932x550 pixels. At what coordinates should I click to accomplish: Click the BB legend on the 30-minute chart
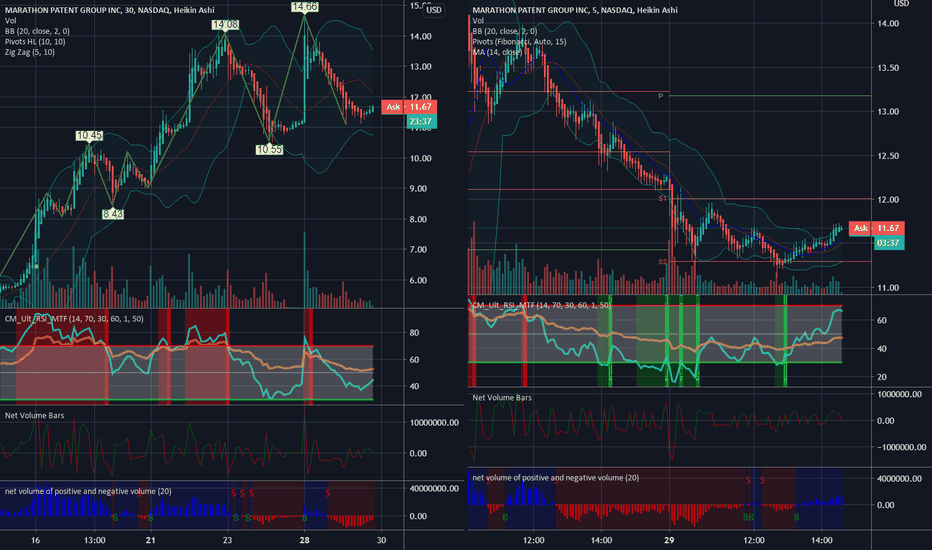[x=37, y=31]
